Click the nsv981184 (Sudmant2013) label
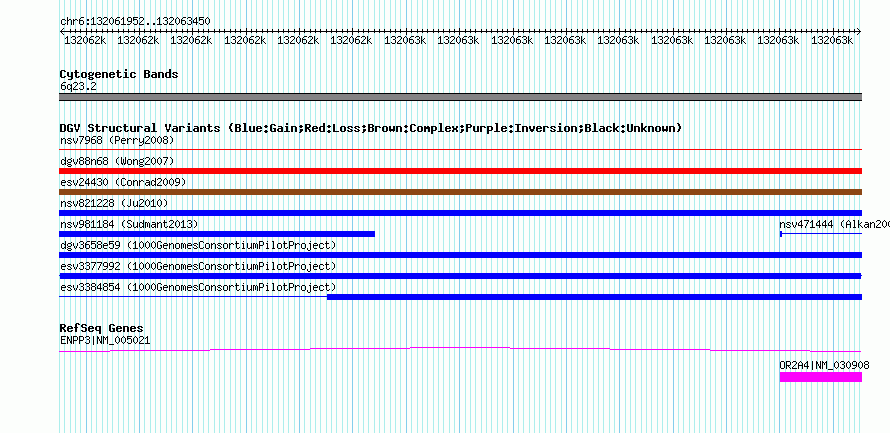 pyautogui.click(x=129, y=224)
